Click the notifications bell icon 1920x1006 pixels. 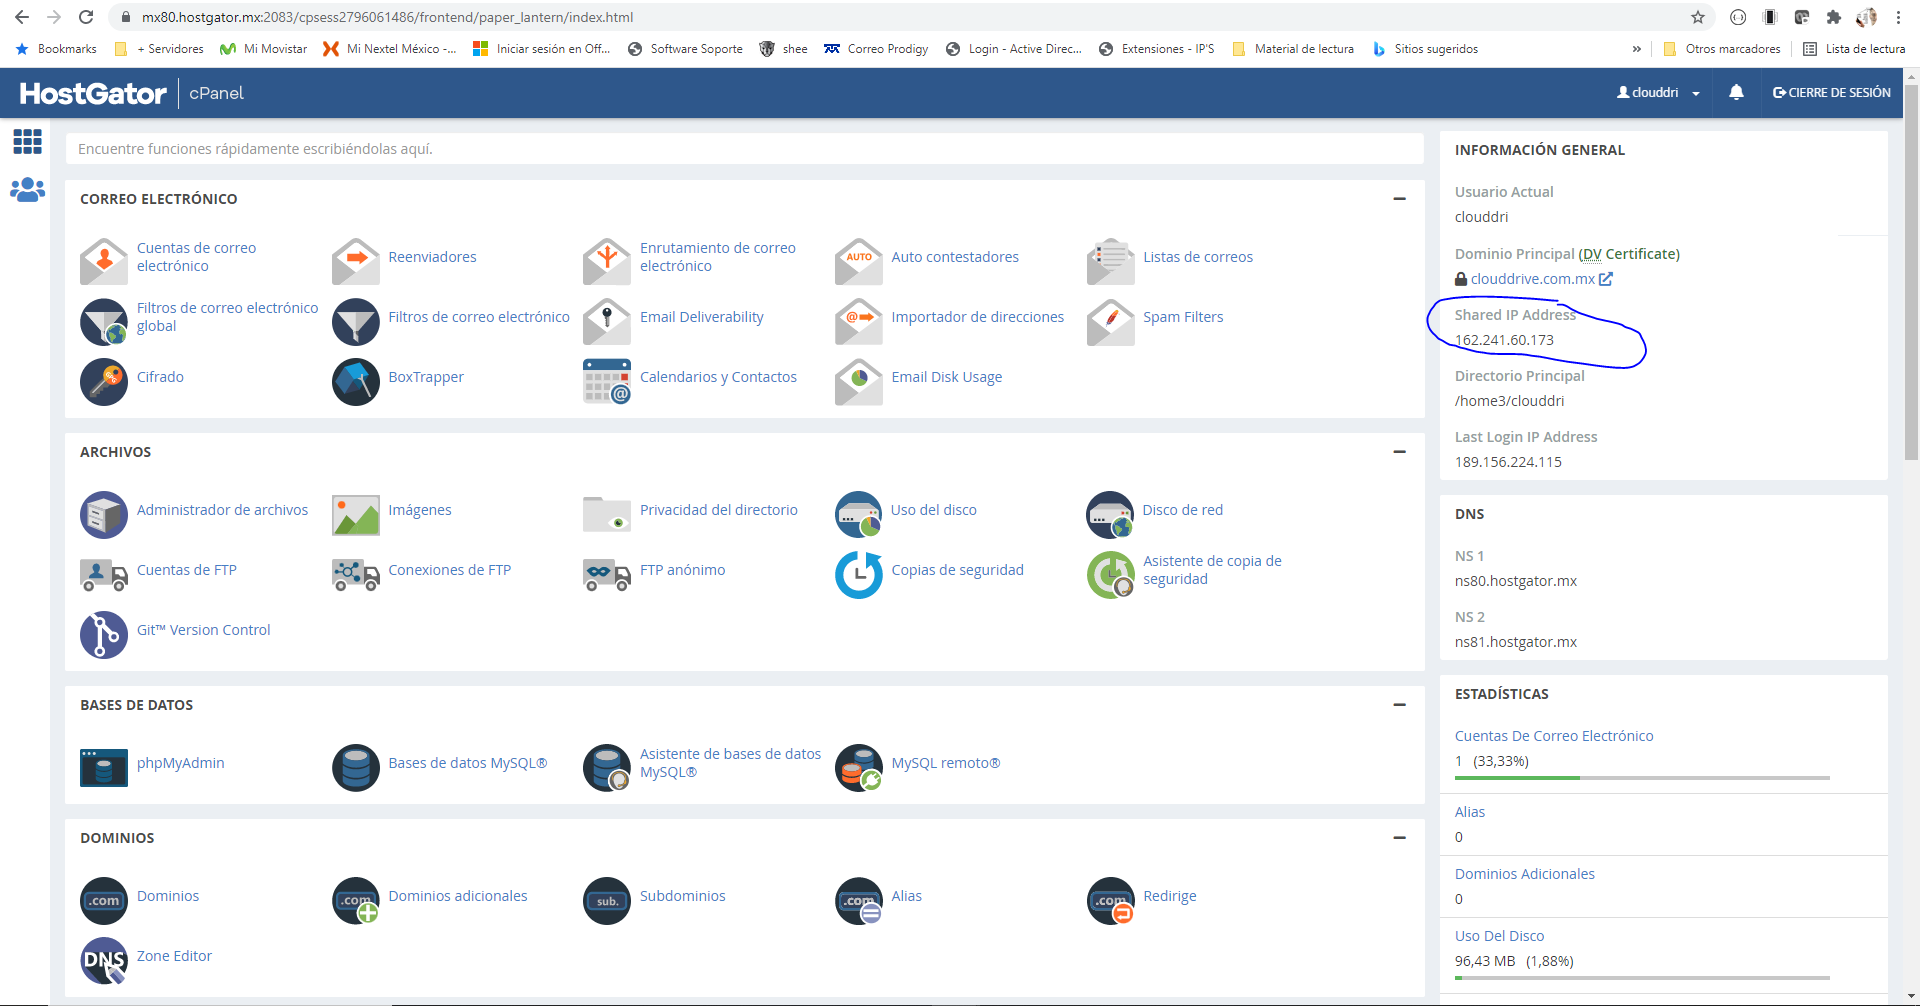[1736, 92]
